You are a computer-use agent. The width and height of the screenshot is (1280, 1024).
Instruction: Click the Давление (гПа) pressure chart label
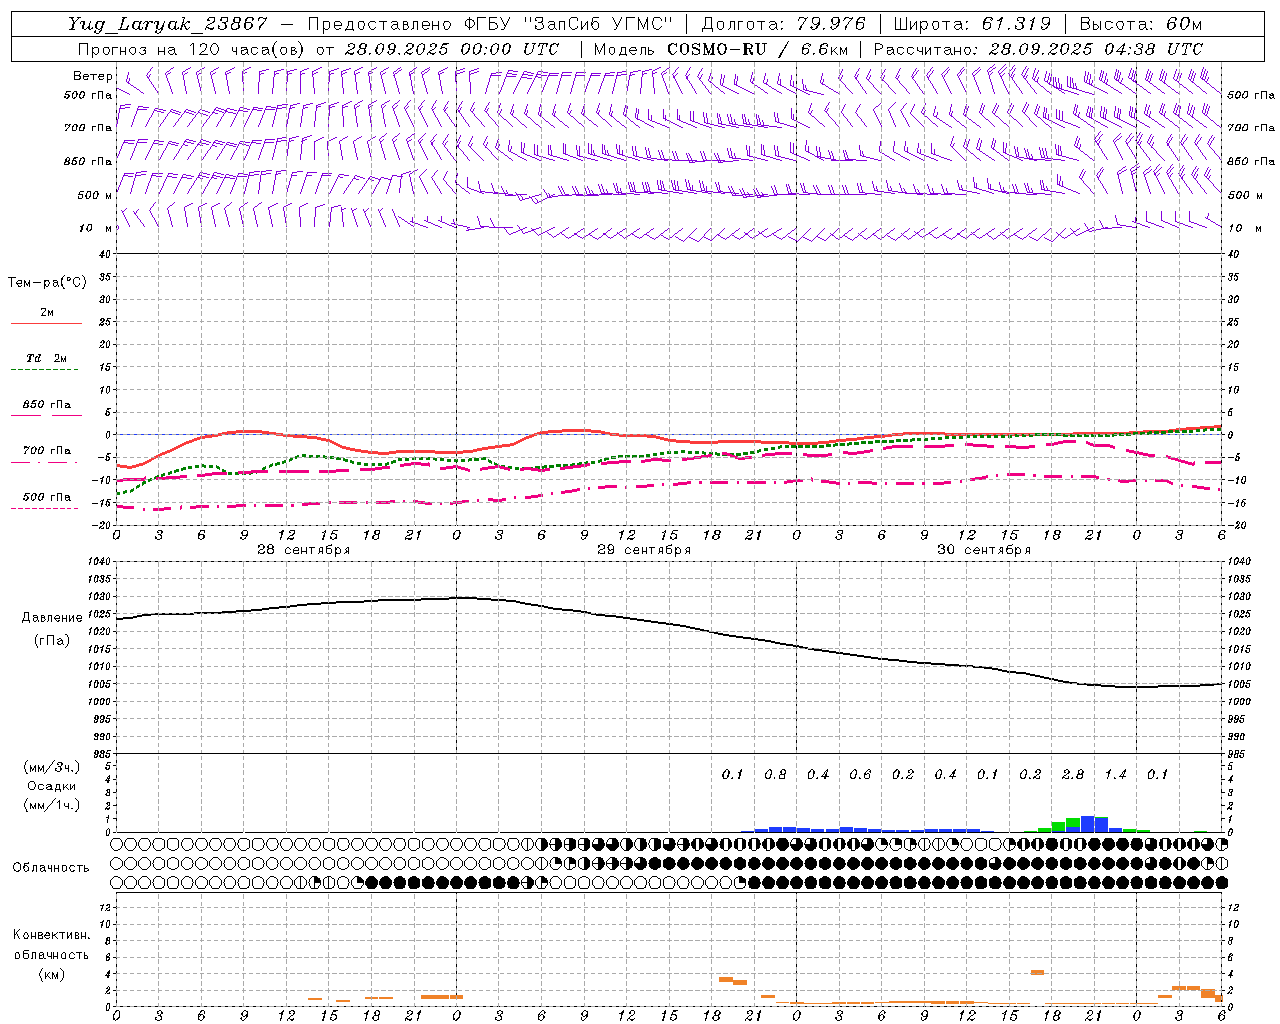pos(51,628)
